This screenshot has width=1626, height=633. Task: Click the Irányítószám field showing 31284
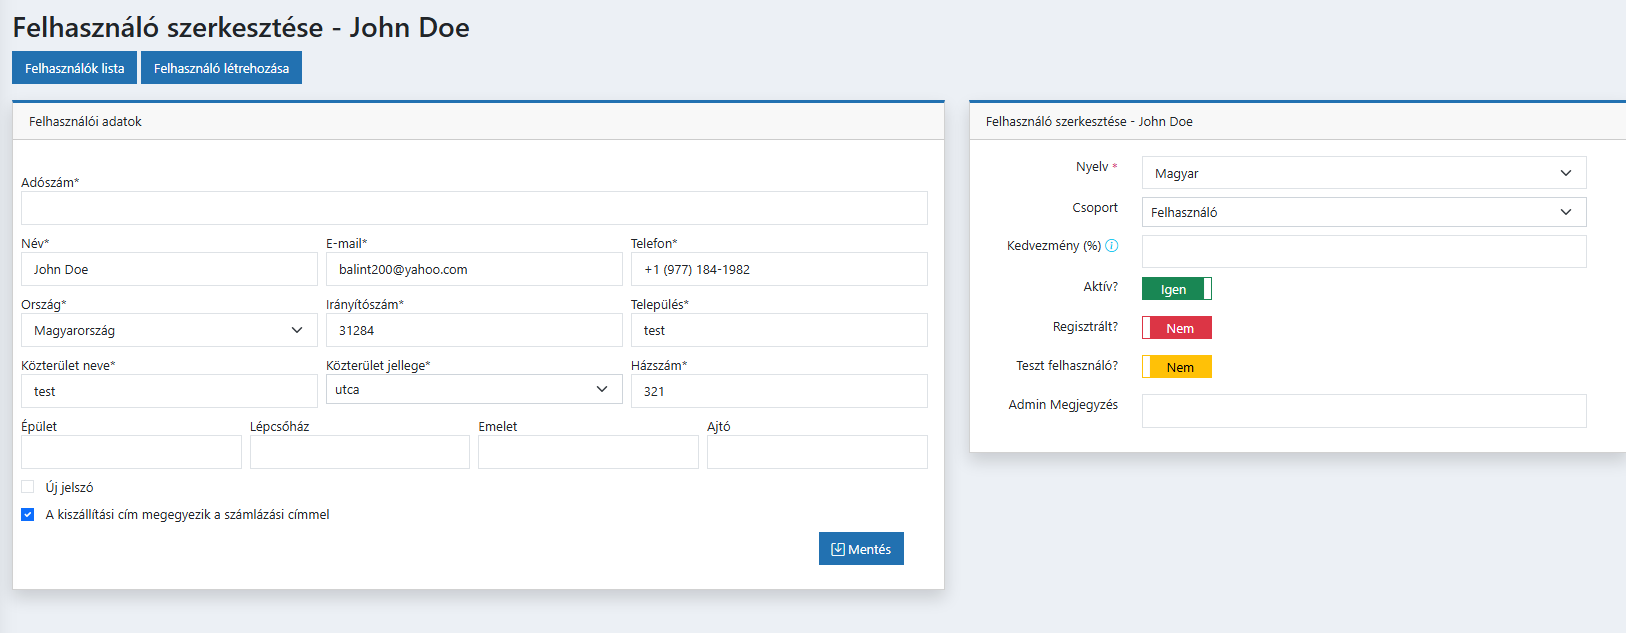(x=474, y=330)
